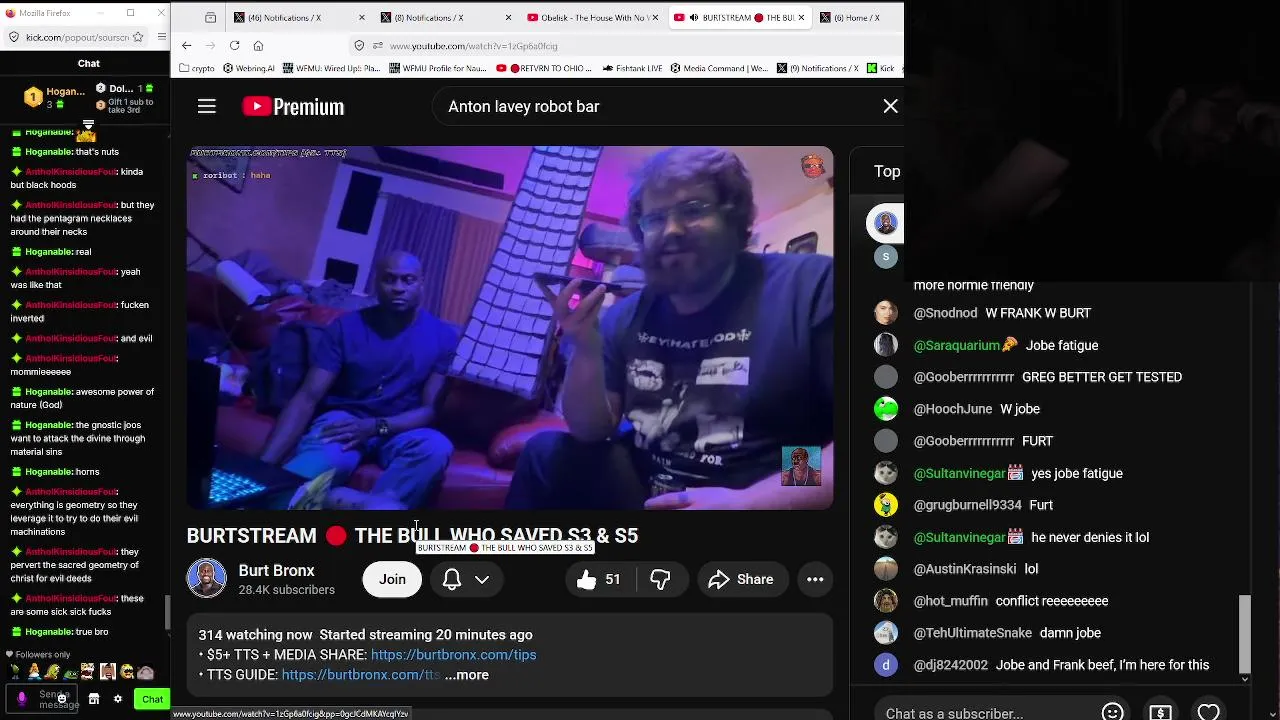The image size is (1280, 720).
Task: Select username '@TehUltimateSnake' in chat
Action: click(973, 633)
